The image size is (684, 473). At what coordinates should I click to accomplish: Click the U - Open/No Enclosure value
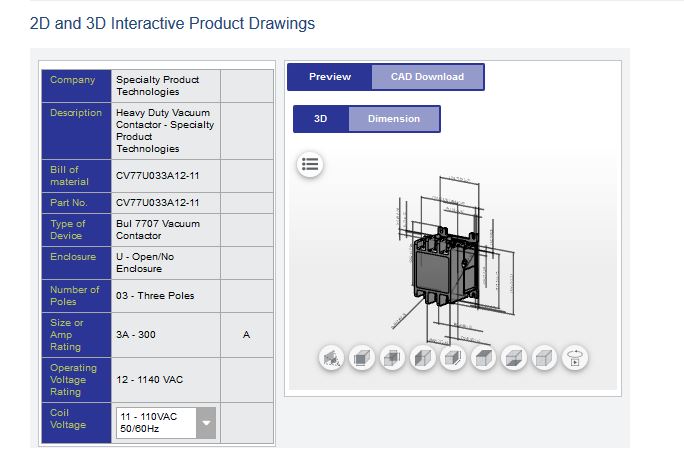(x=166, y=263)
